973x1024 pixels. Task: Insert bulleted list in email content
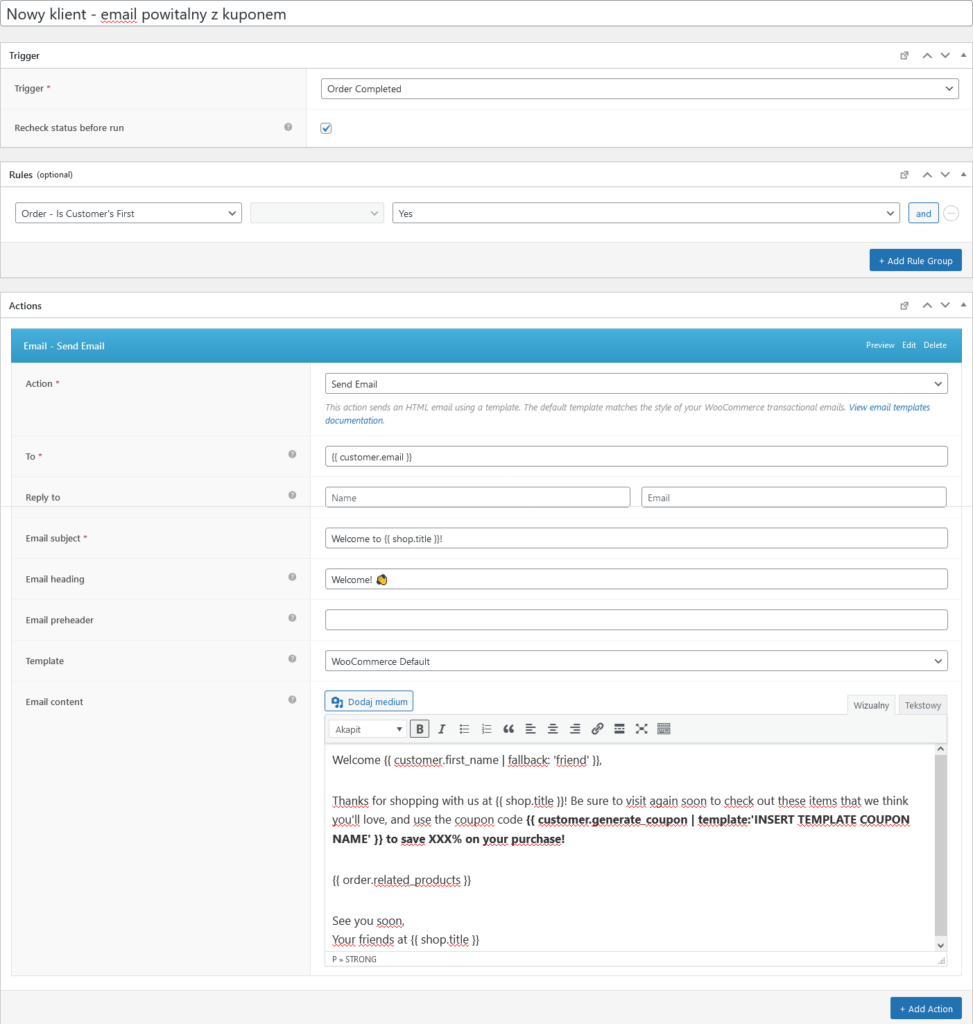(464, 729)
